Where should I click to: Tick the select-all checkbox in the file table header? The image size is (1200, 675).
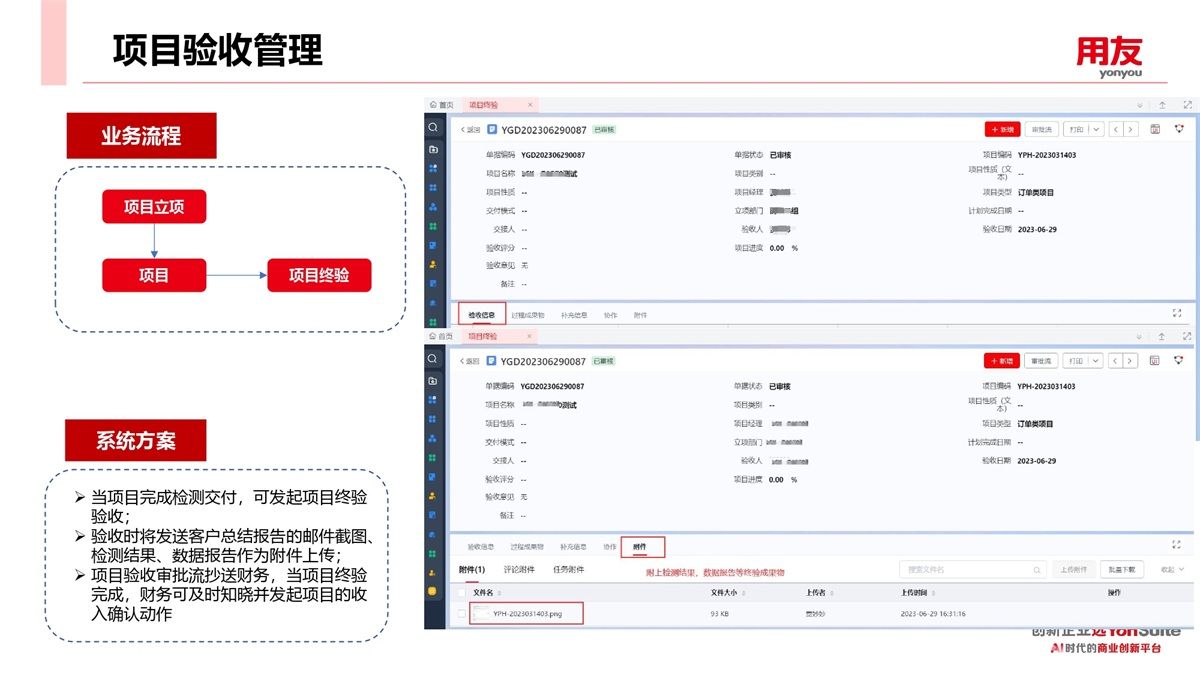point(461,593)
